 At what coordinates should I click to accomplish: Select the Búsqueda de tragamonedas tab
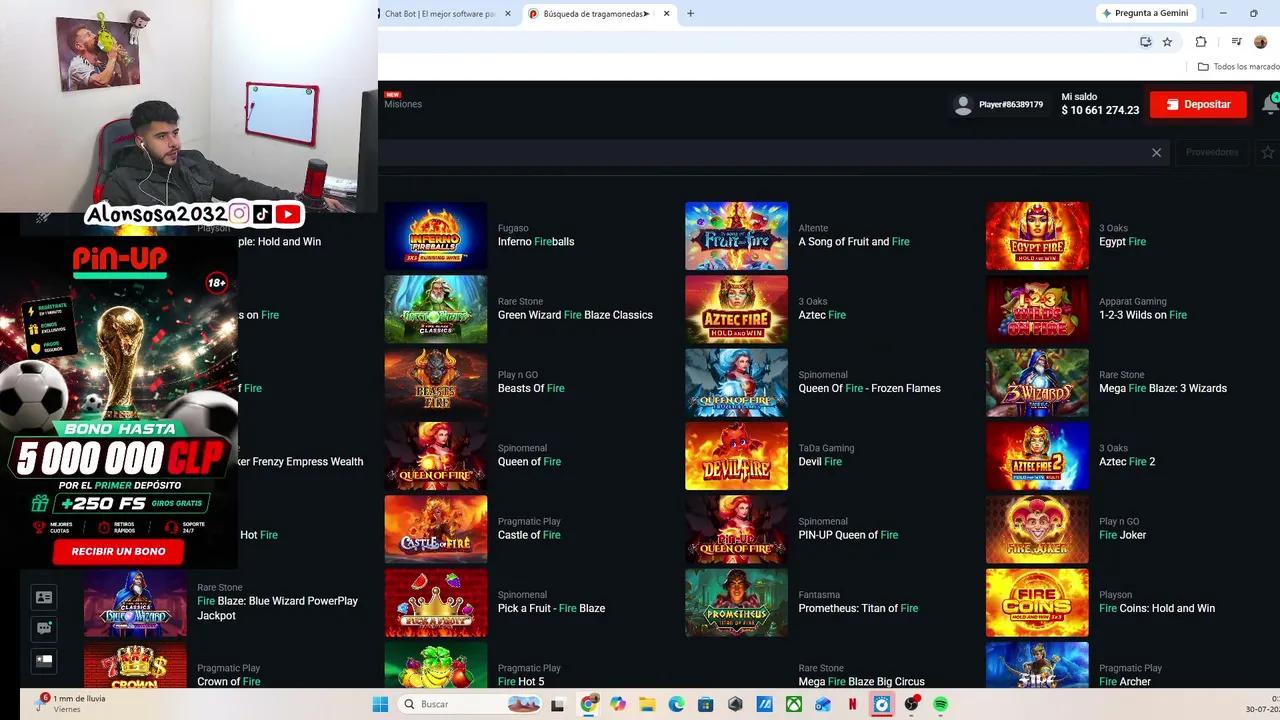(594, 14)
